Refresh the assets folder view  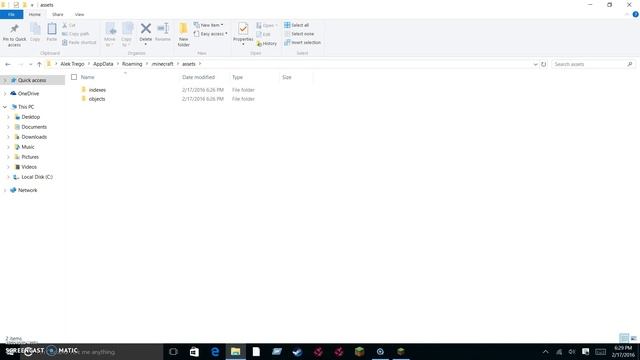tap(543, 64)
